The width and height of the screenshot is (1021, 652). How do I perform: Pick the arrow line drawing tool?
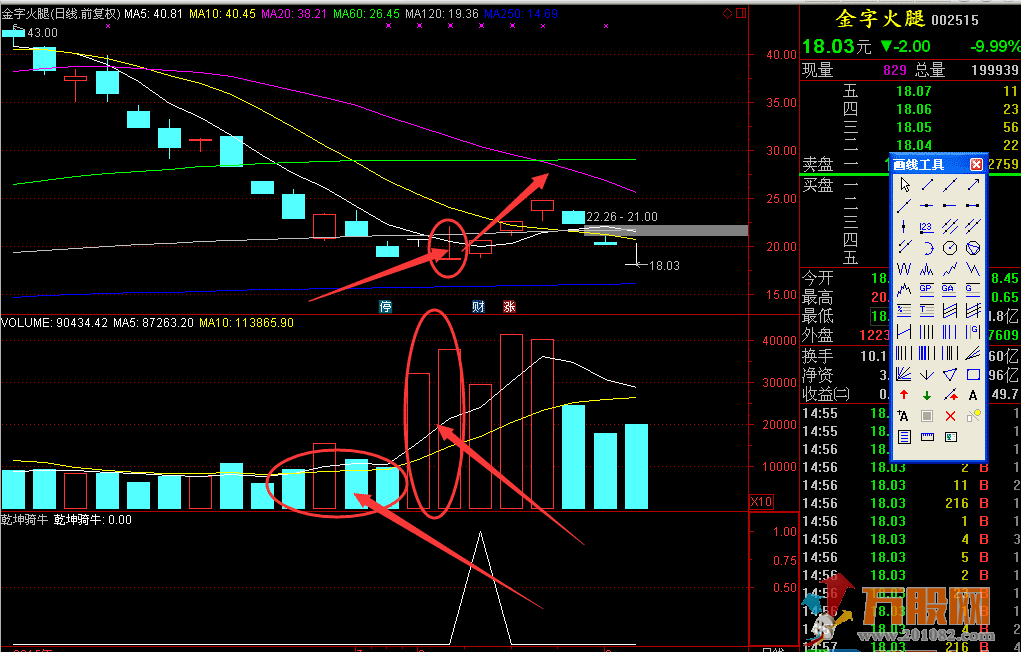click(973, 185)
